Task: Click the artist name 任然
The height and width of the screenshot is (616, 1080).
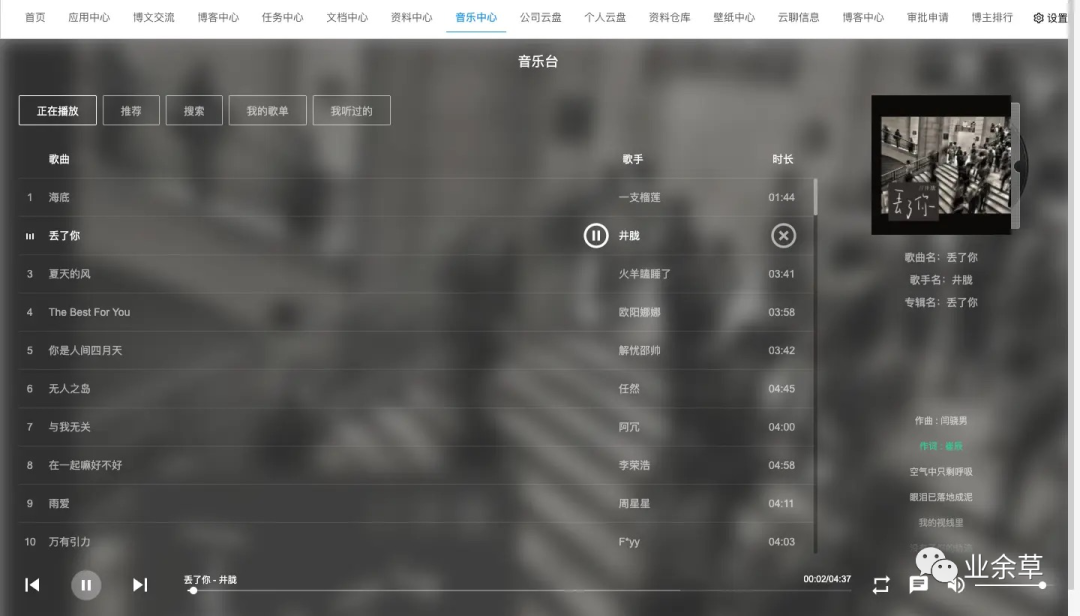Action: pos(629,389)
